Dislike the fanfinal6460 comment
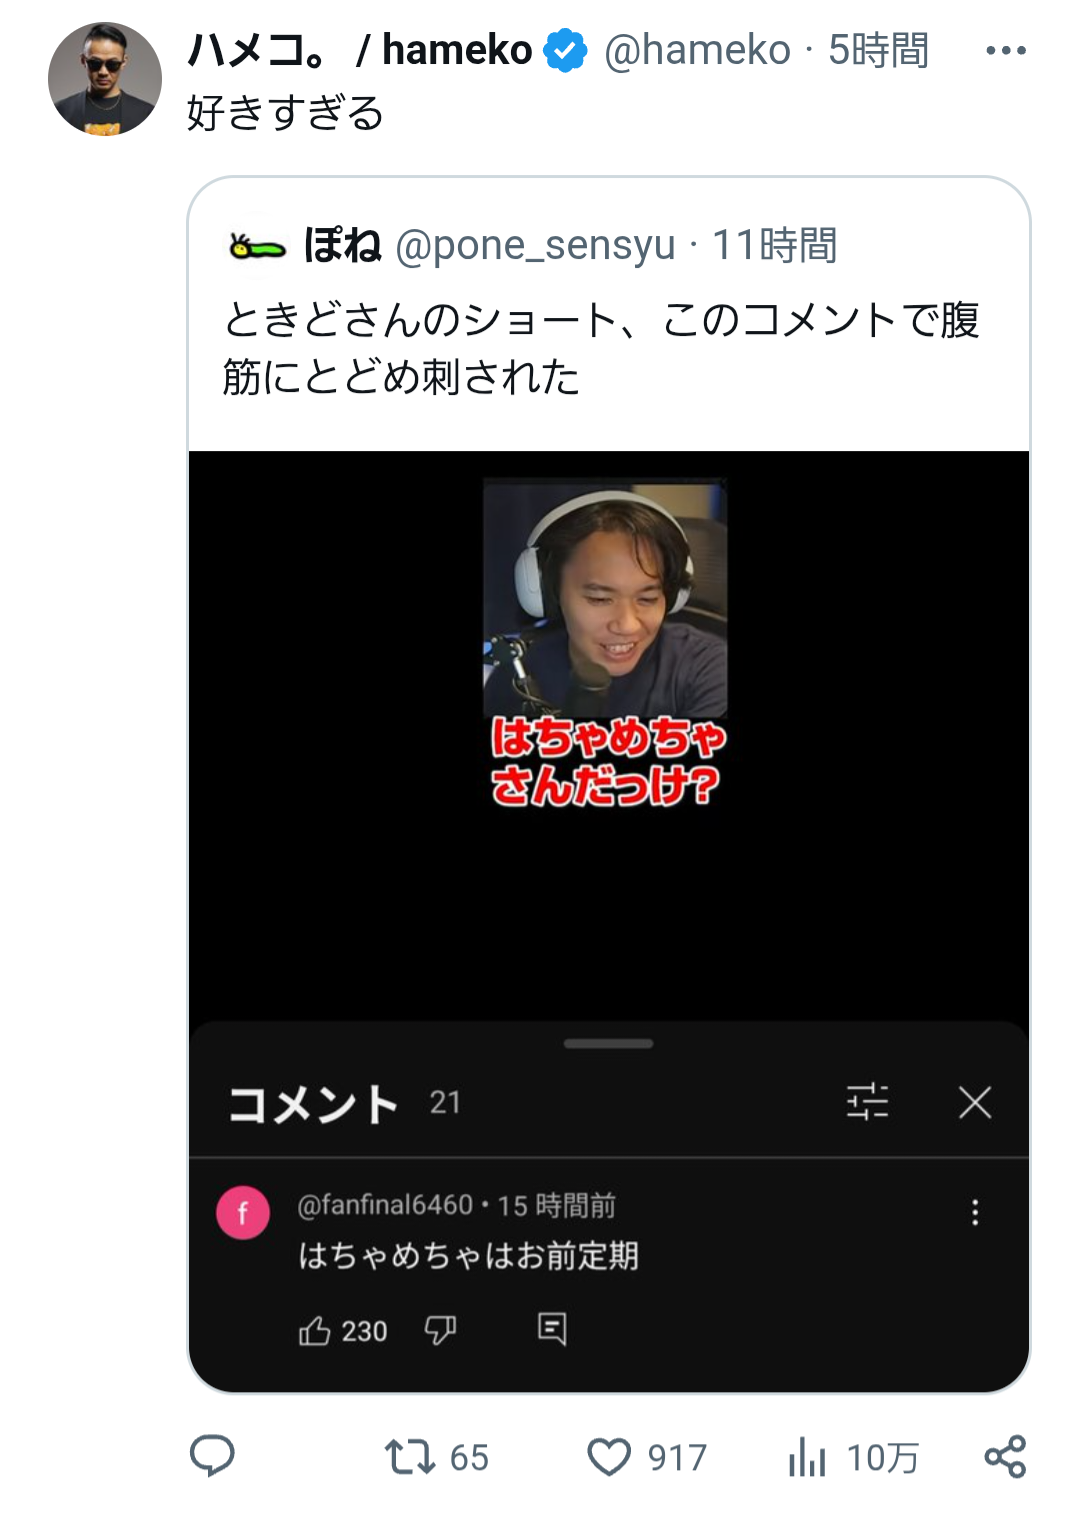 (440, 1330)
